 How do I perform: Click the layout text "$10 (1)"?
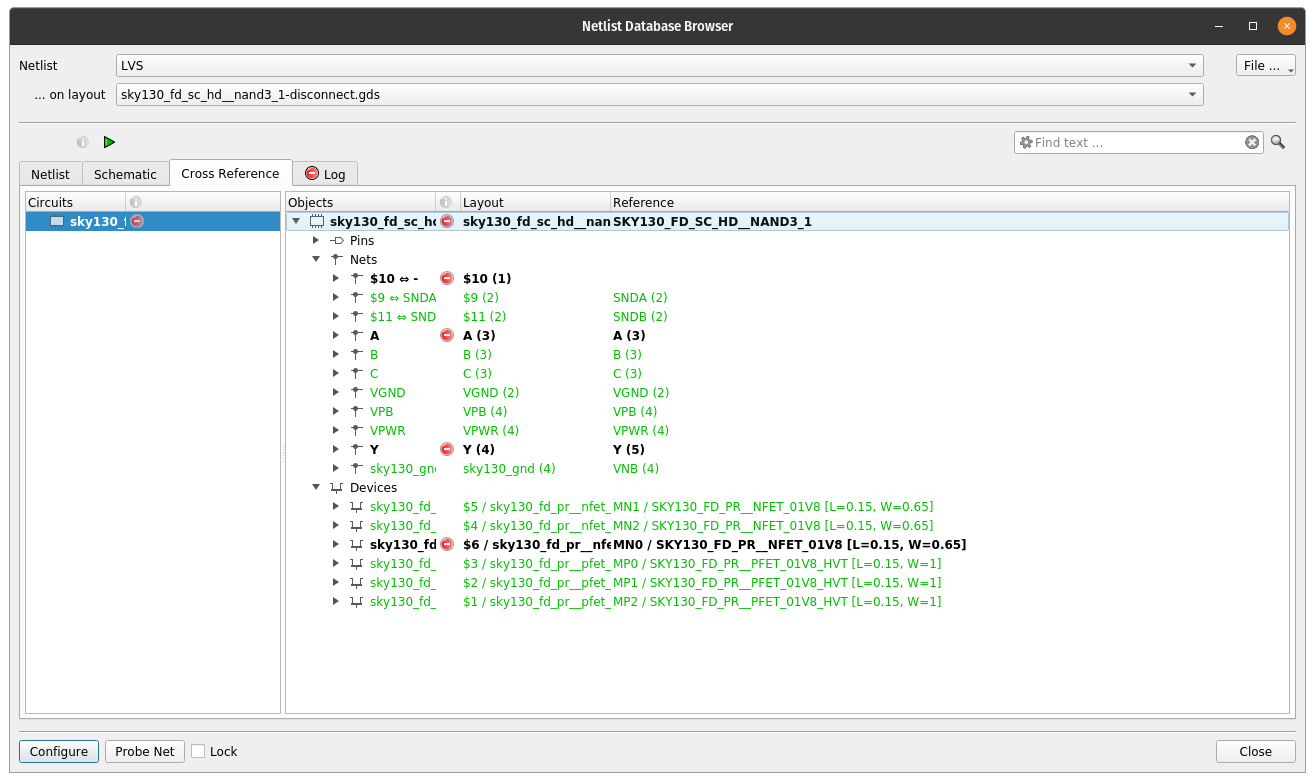487,278
